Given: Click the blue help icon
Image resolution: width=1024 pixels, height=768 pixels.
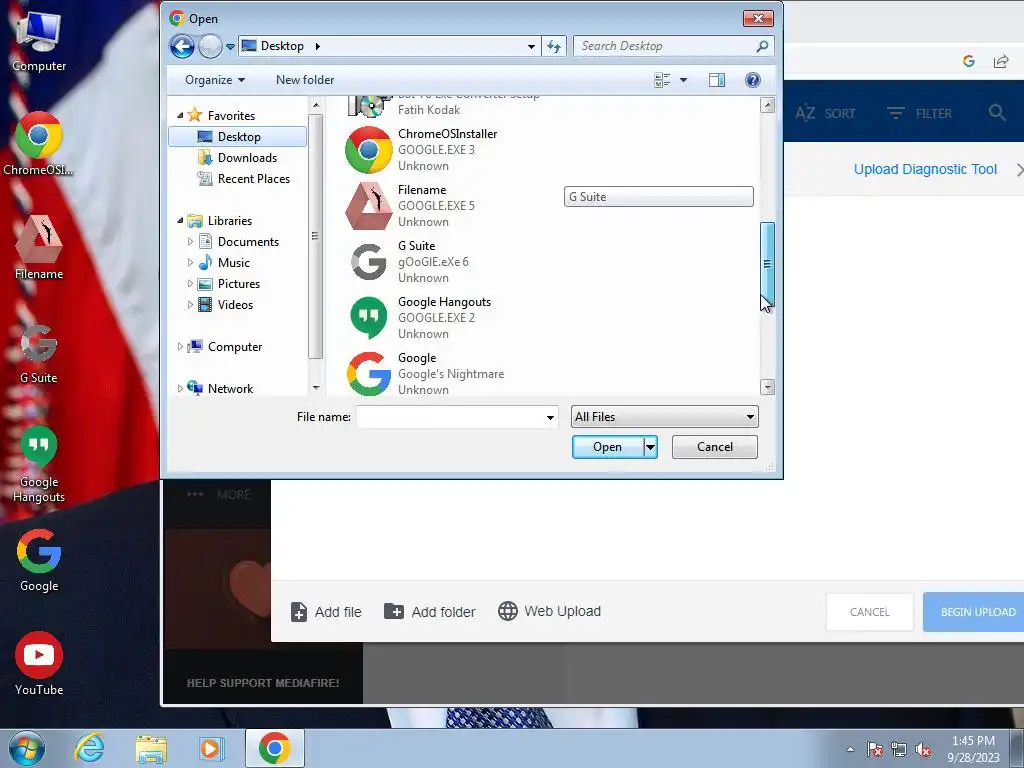Looking at the screenshot, I should point(752,80).
